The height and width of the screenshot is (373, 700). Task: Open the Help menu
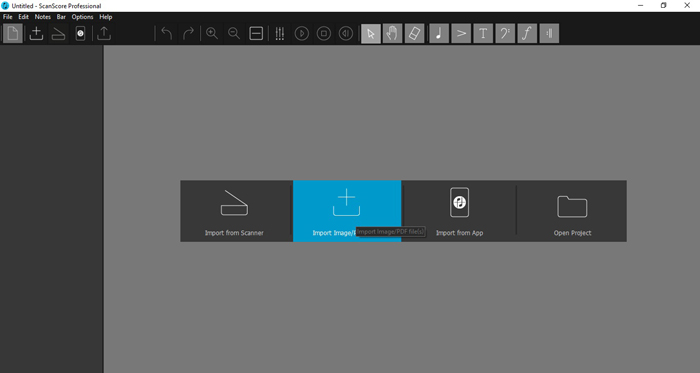tap(105, 17)
